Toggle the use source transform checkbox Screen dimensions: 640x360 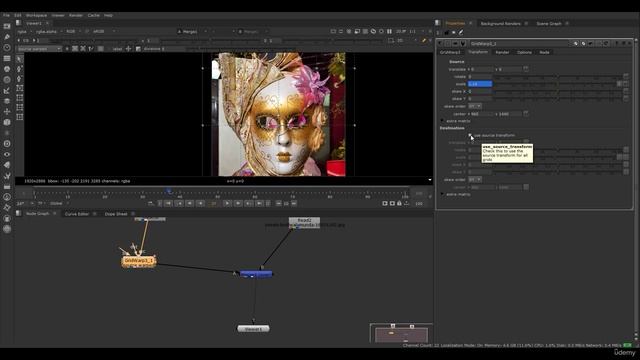471,135
